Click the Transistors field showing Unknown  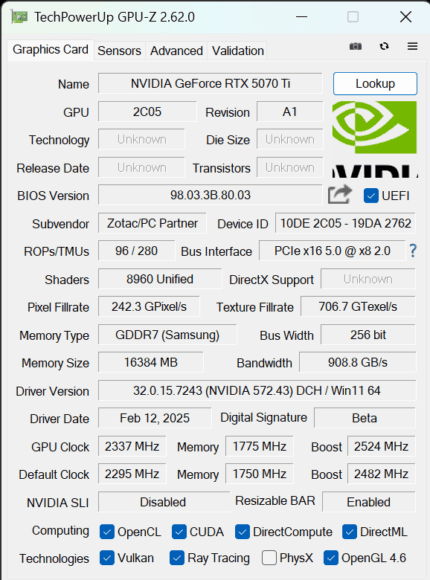[x=290, y=168]
